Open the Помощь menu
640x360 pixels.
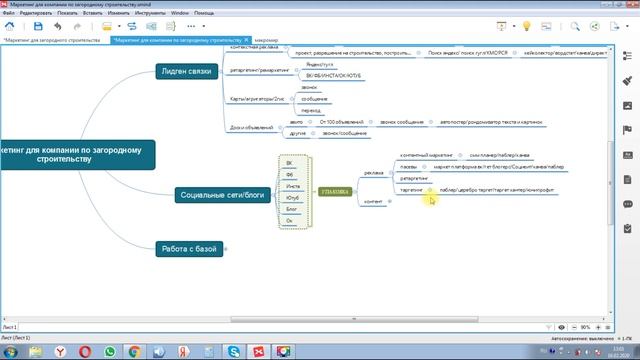point(204,13)
